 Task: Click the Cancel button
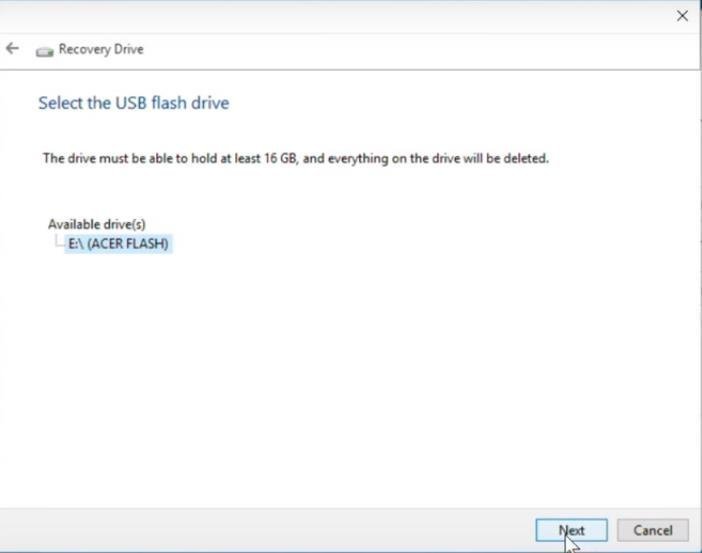[x=652, y=530]
